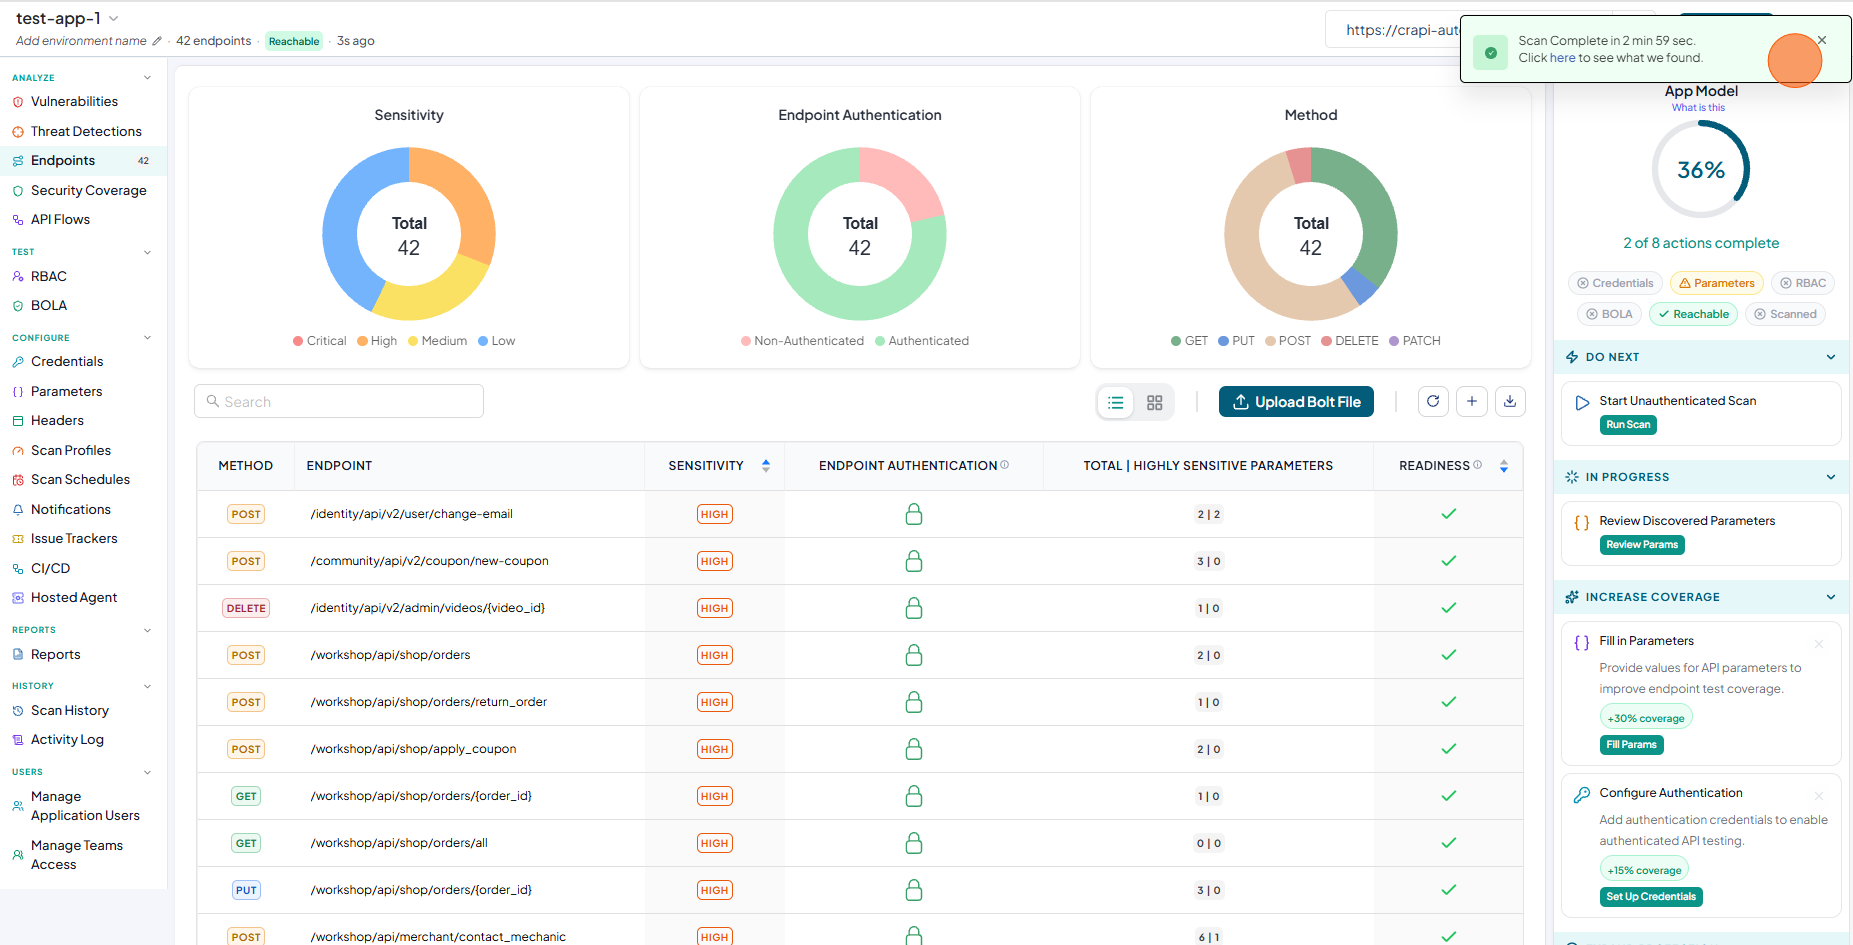Edit the environment name pencil icon
This screenshot has width=1853, height=945.
(x=157, y=41)
